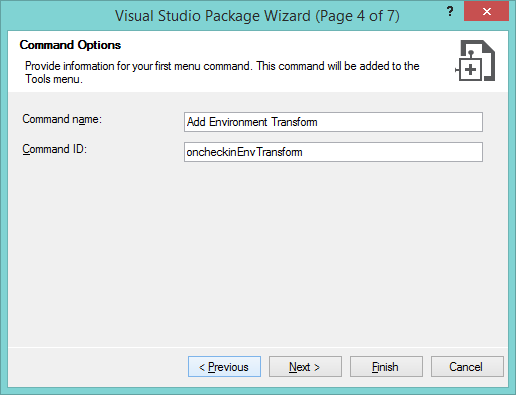The width and height of the screenshot is (516, 395).
Task: Click Finish to complete the wizard
Action: [386, 367]
